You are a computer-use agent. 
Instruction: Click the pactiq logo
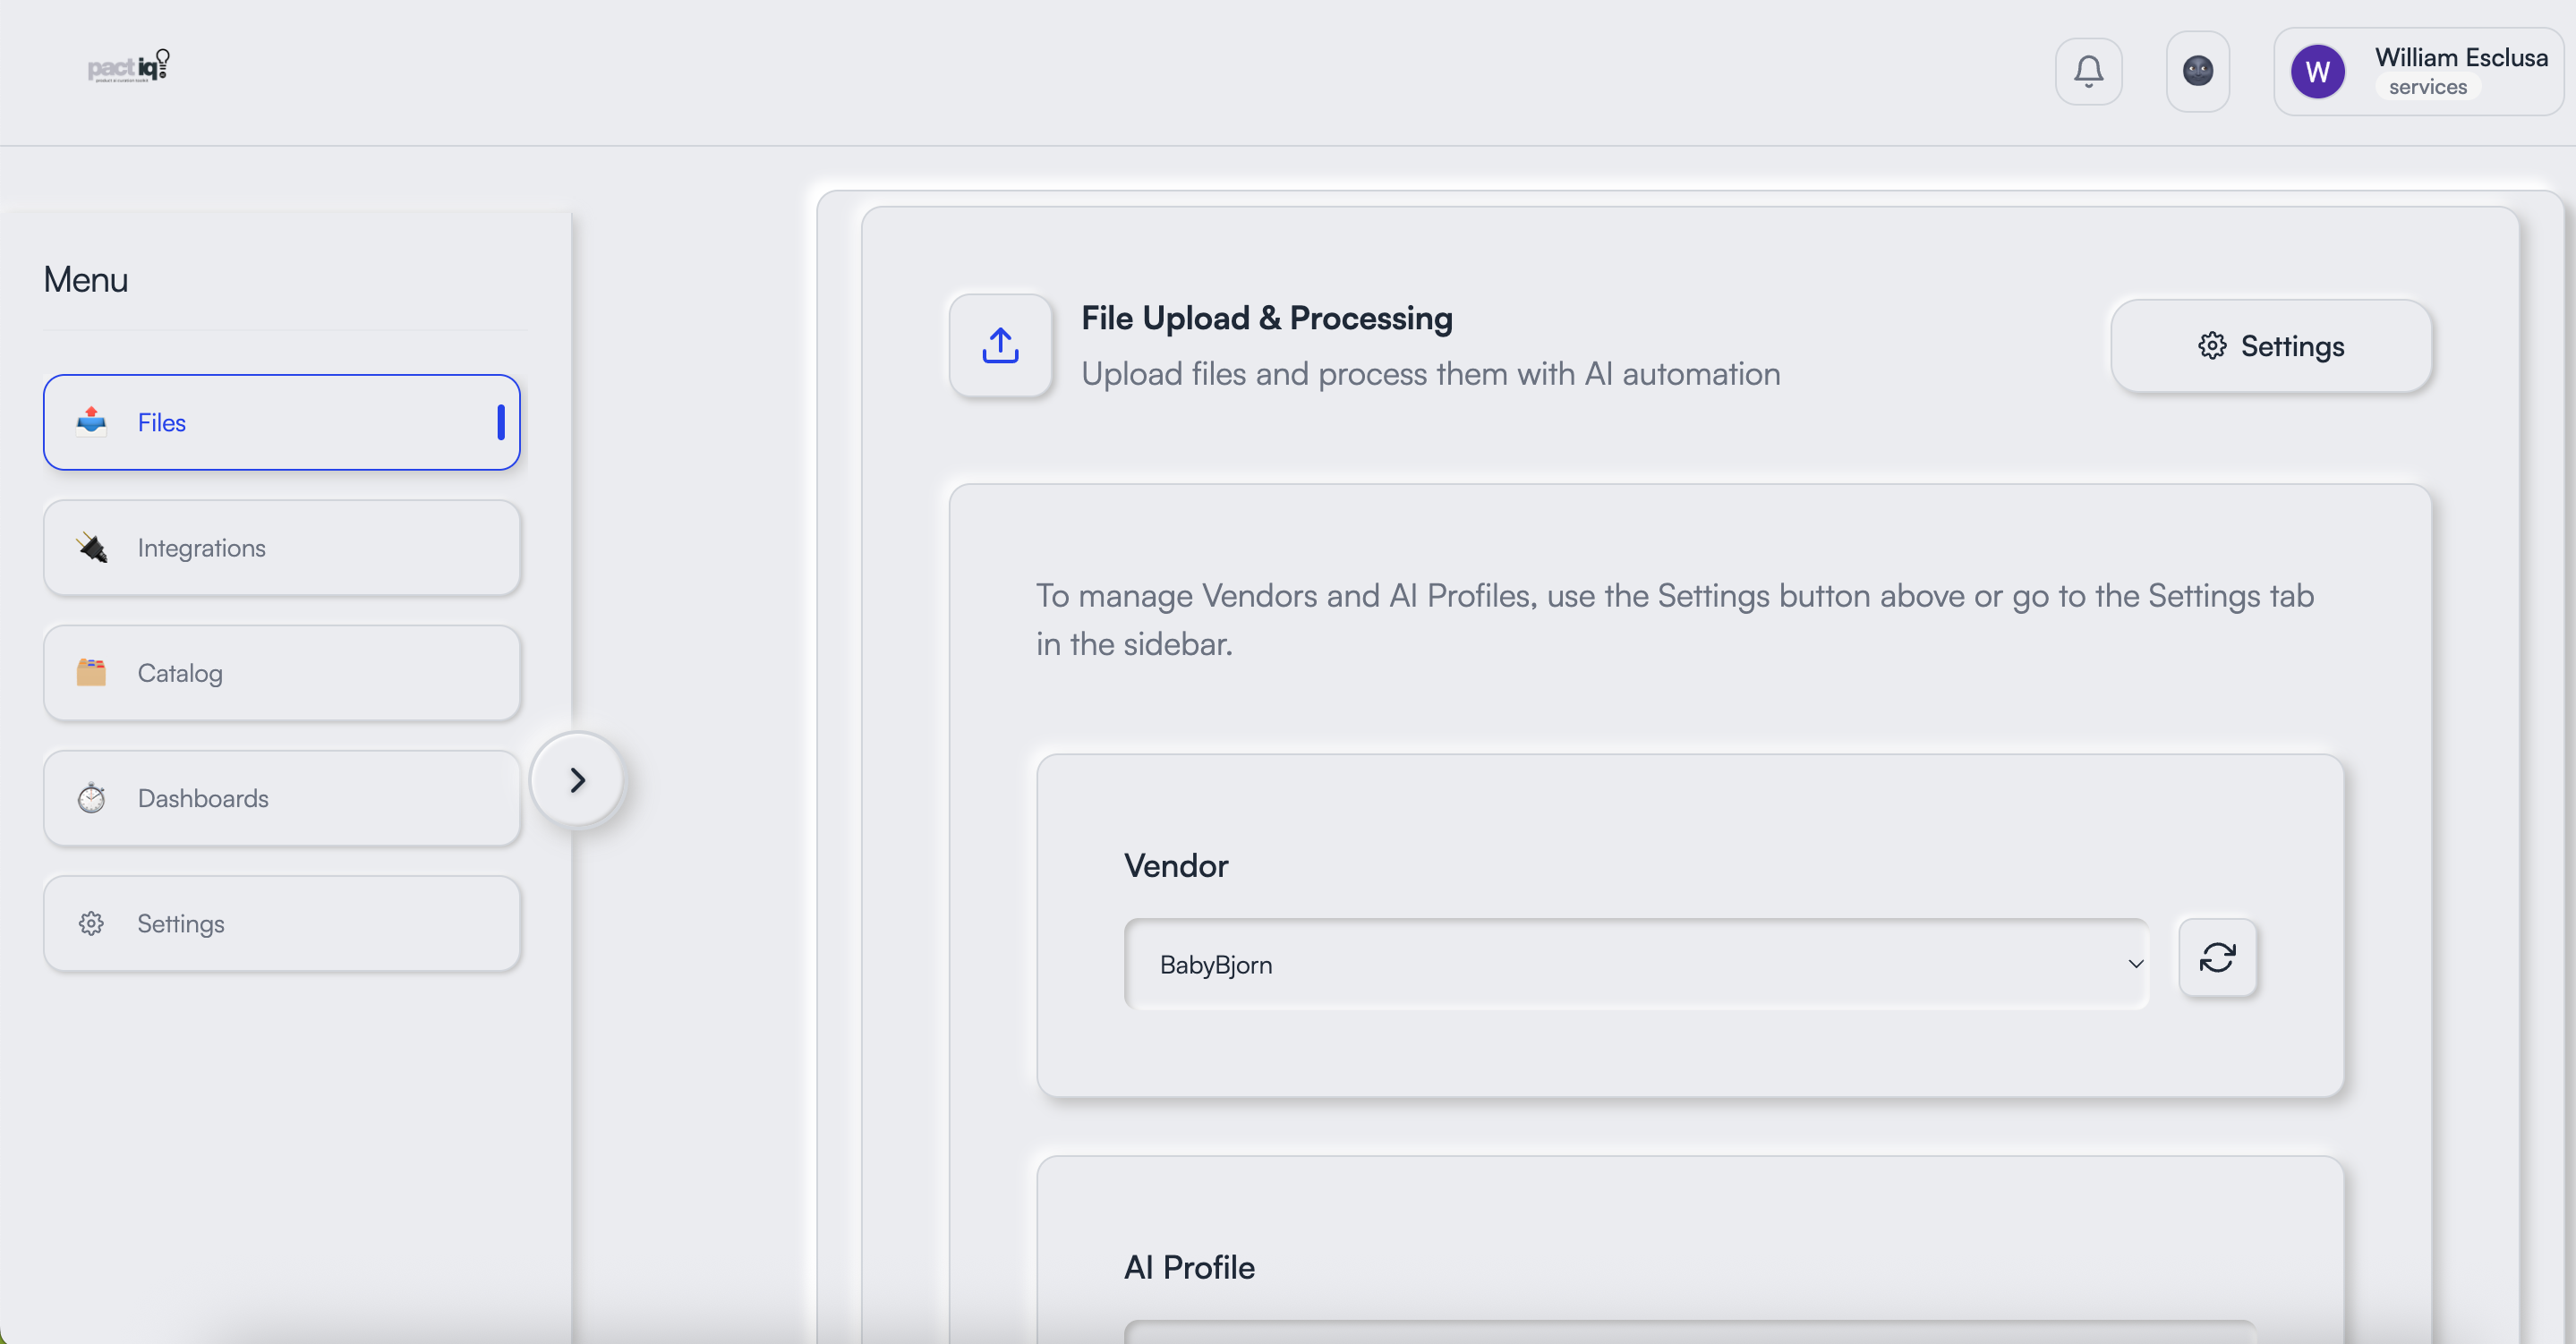[x=128, y=67]
